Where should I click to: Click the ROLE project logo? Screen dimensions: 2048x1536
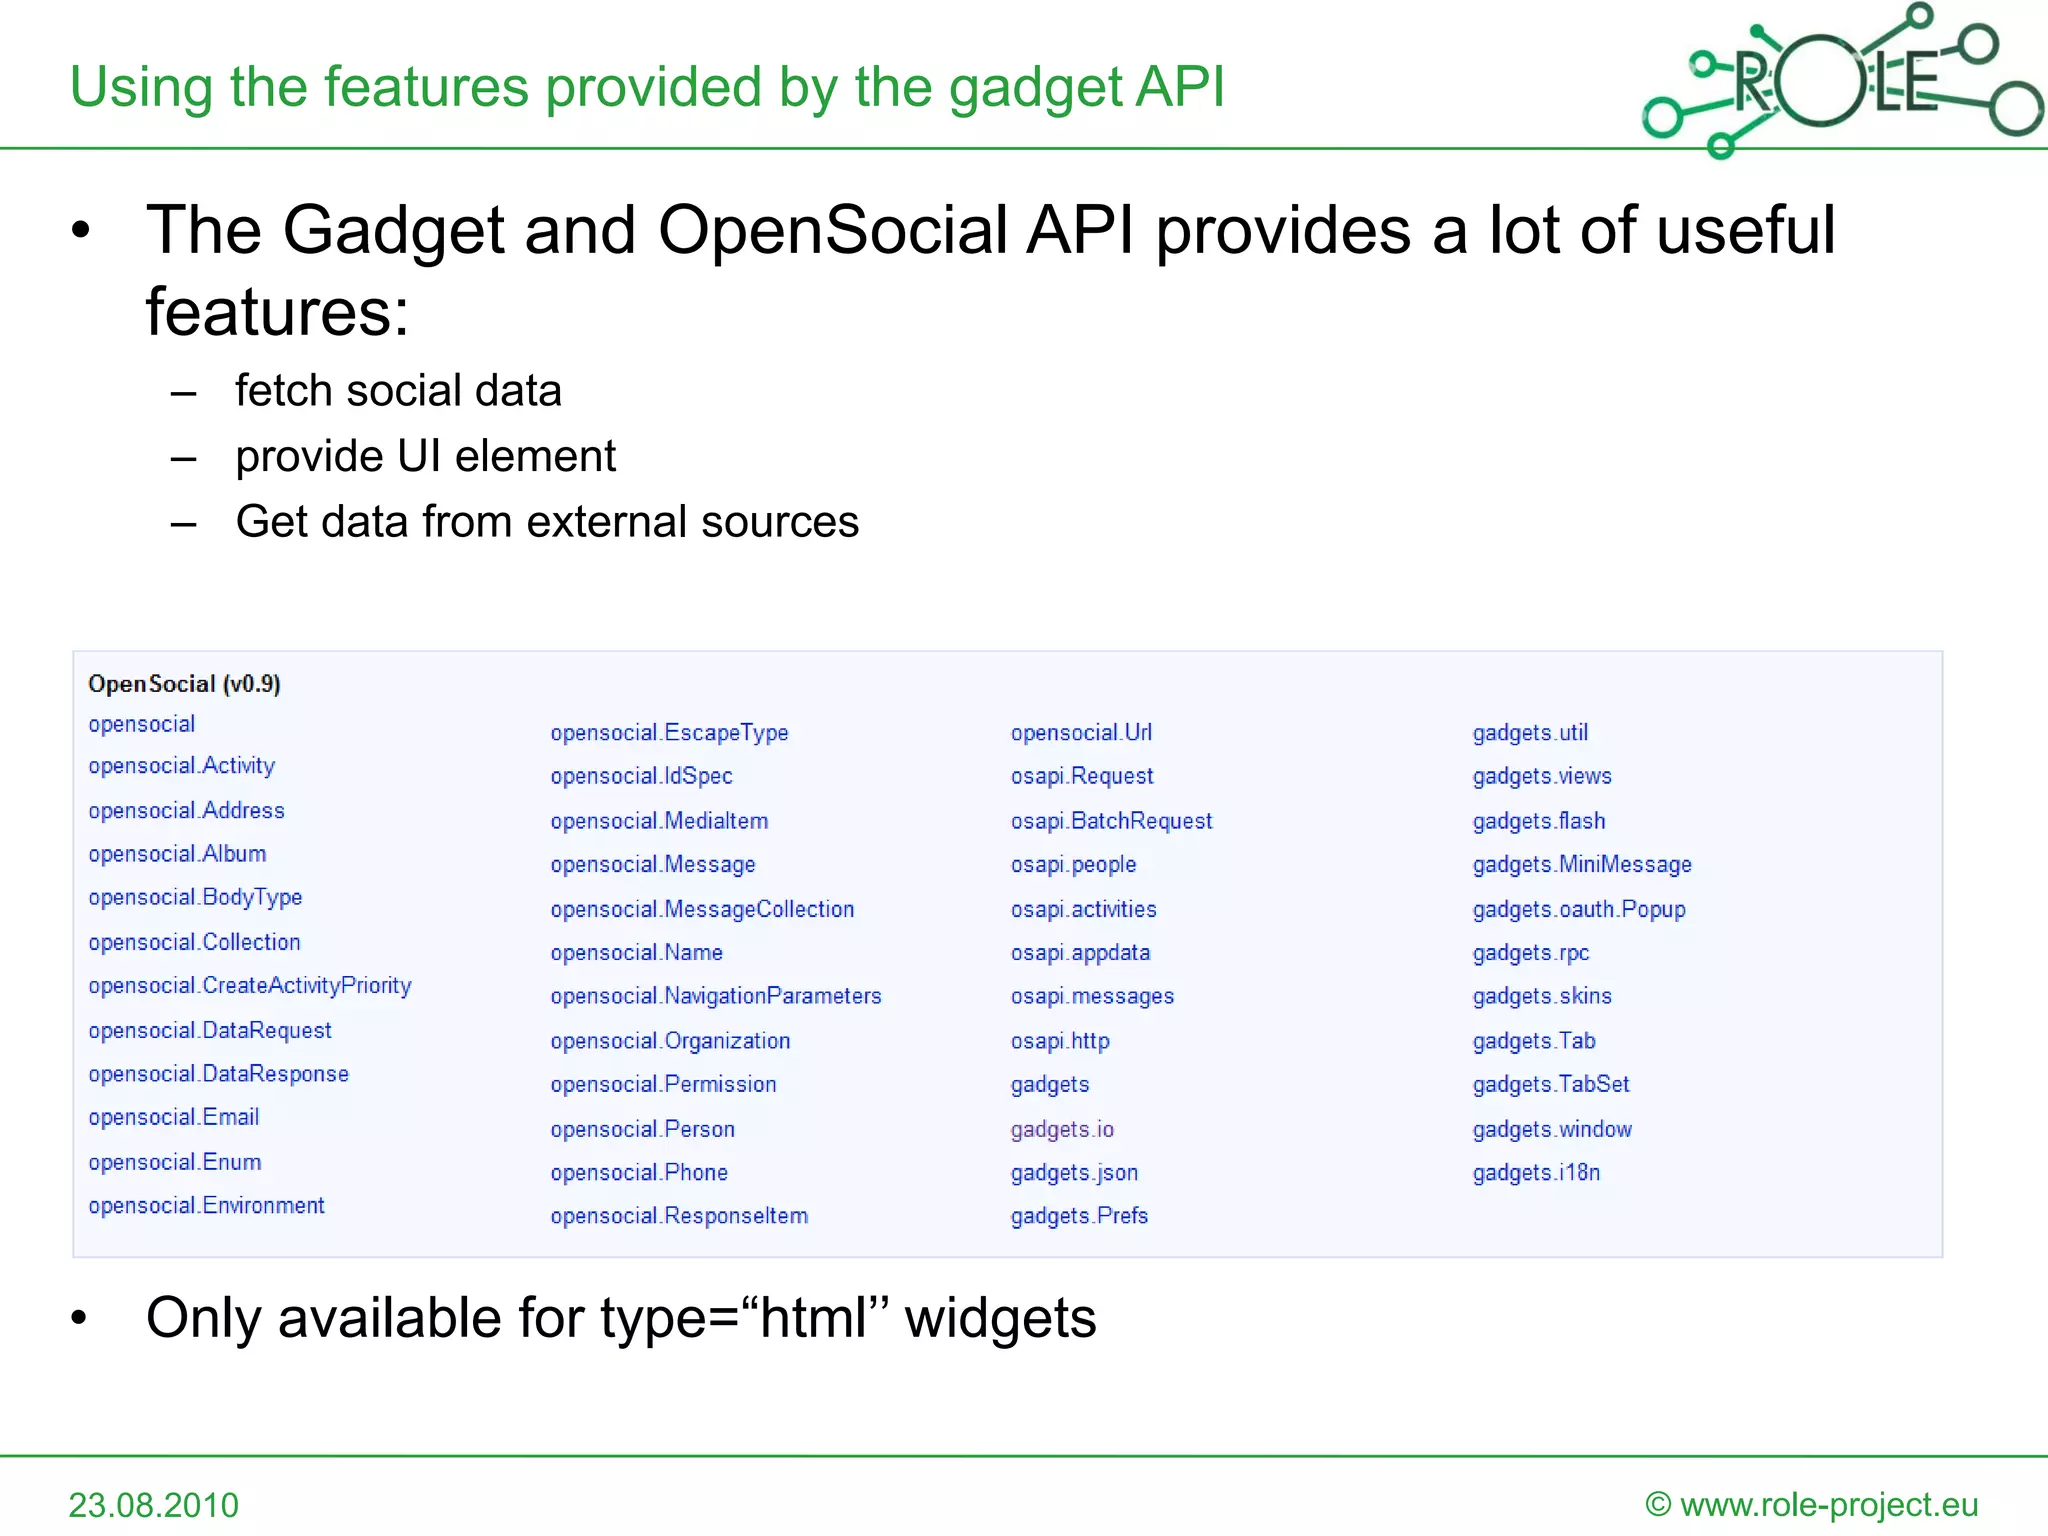(1842, 80)
